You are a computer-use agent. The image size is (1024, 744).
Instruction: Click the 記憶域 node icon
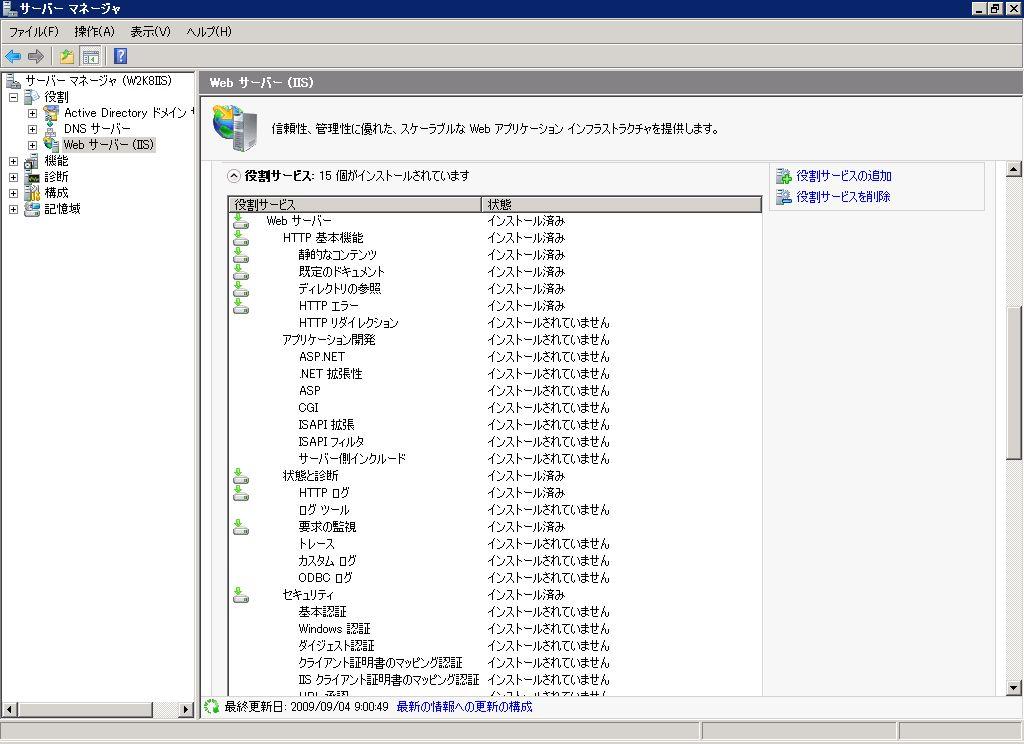pyautogui.click(x=32, y=209)
